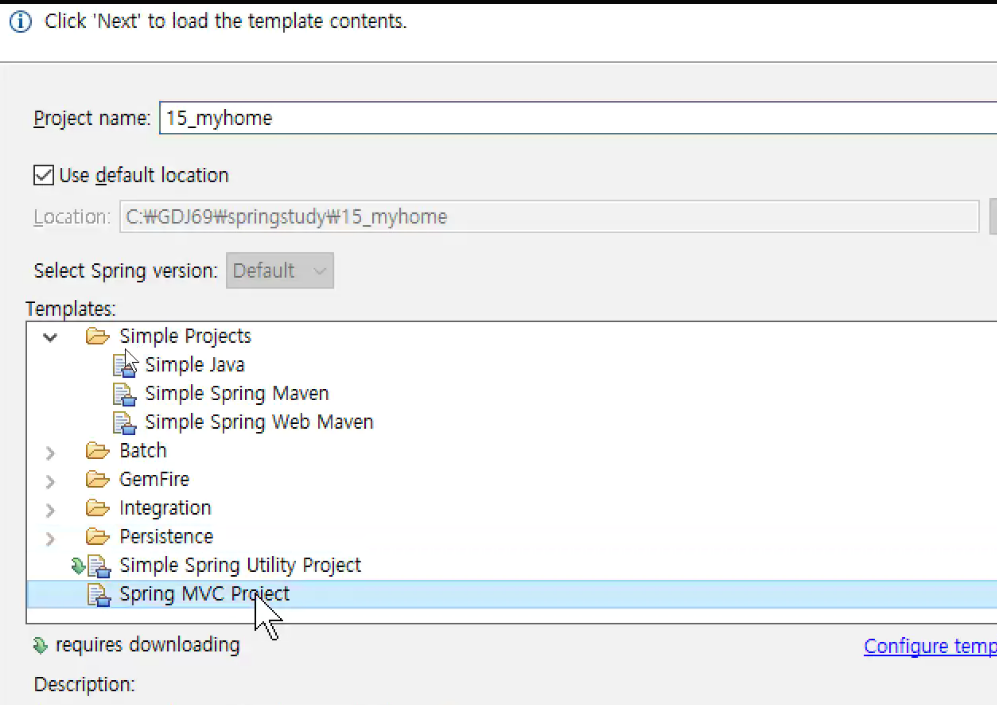Click the disabled Location path field

tap(549, 217)
